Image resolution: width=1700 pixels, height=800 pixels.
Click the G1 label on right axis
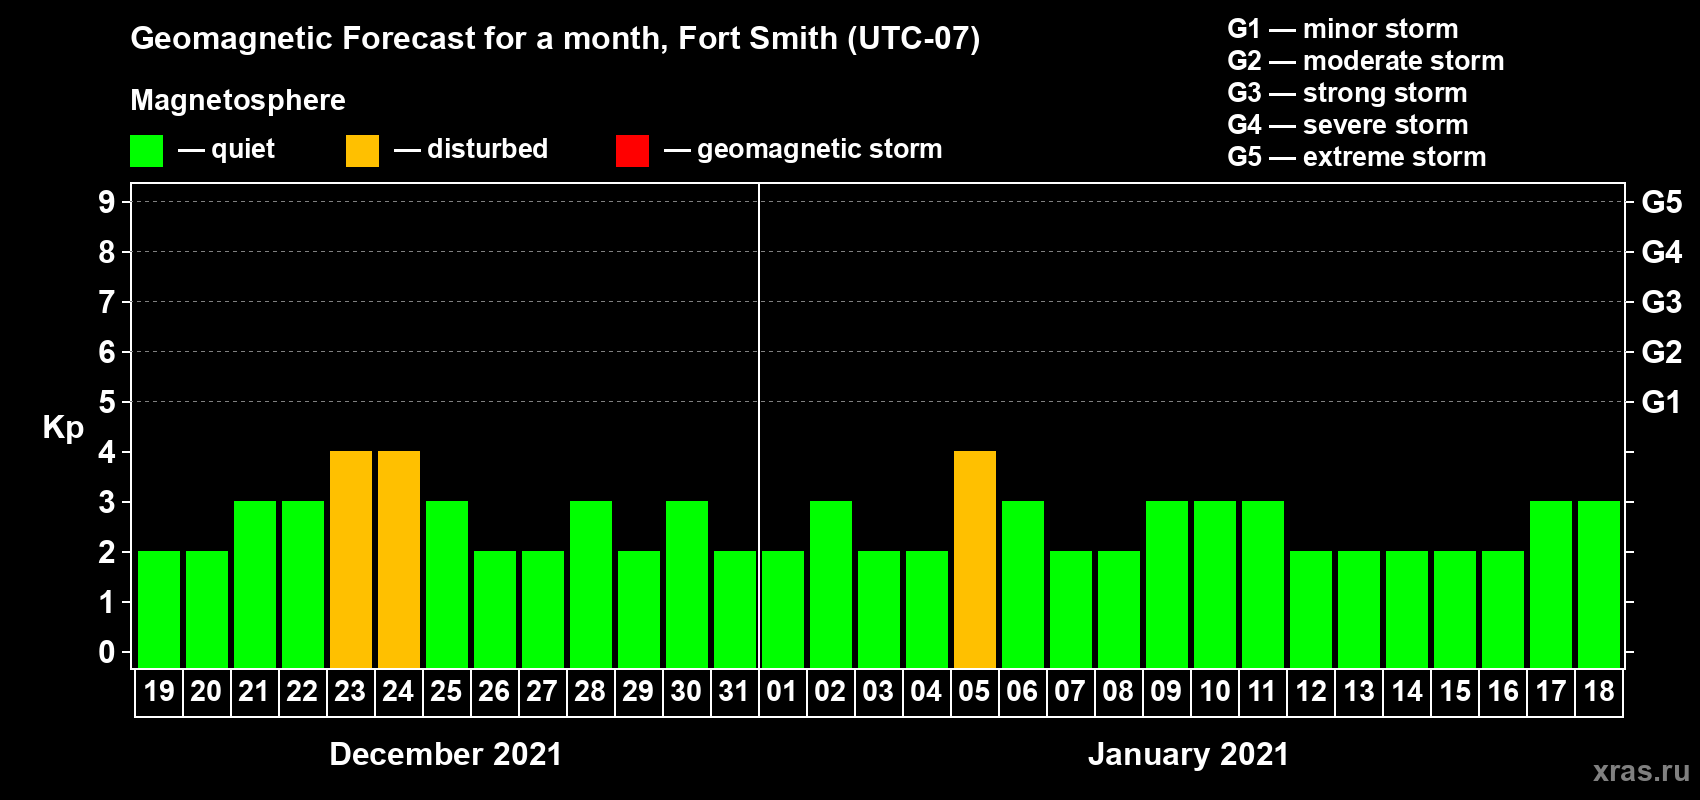(x=1662, y=402)
